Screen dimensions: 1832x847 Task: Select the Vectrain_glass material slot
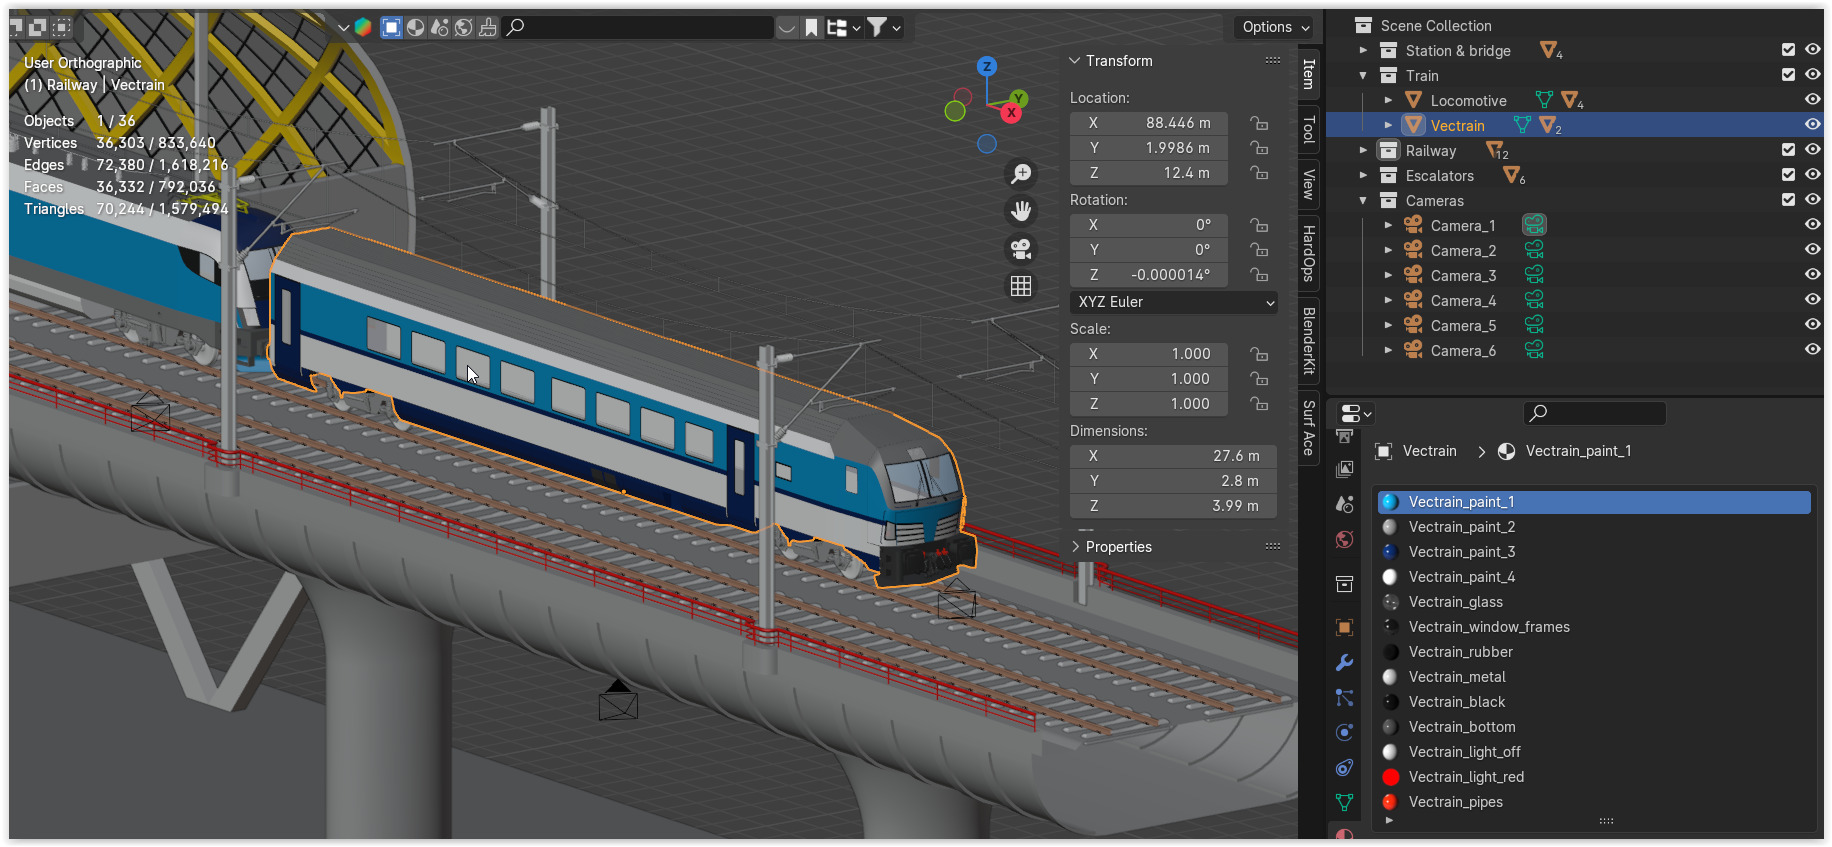pos(1594,602)
